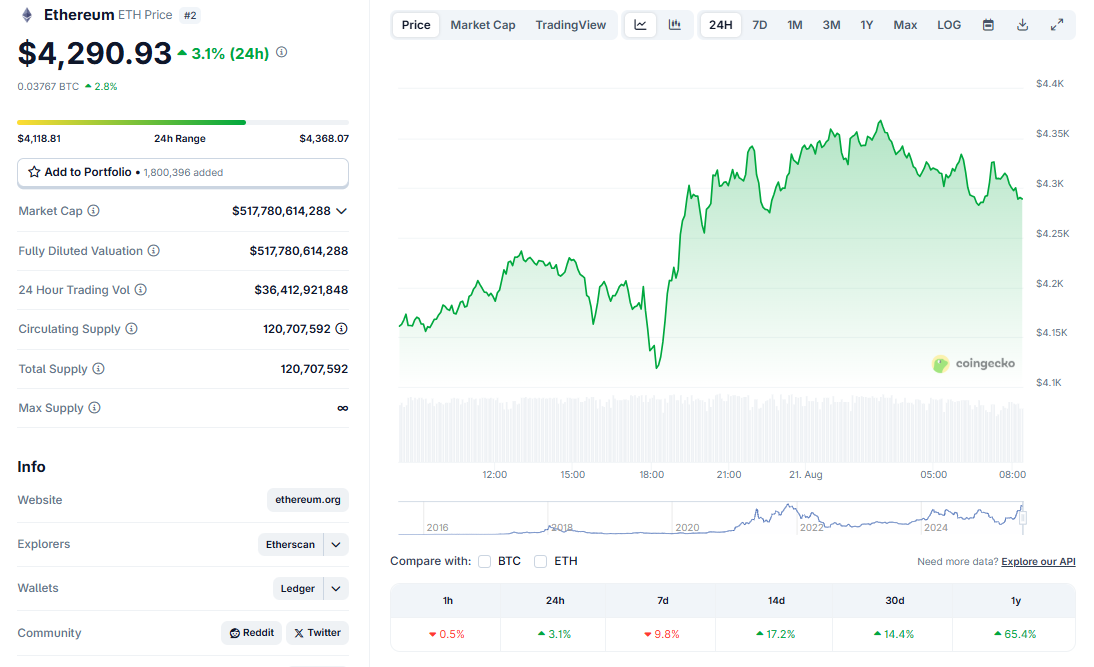Follow the Explore our API link
Image resolution: width=1094 pixels, height=667 pixels.
(1038, 562)
